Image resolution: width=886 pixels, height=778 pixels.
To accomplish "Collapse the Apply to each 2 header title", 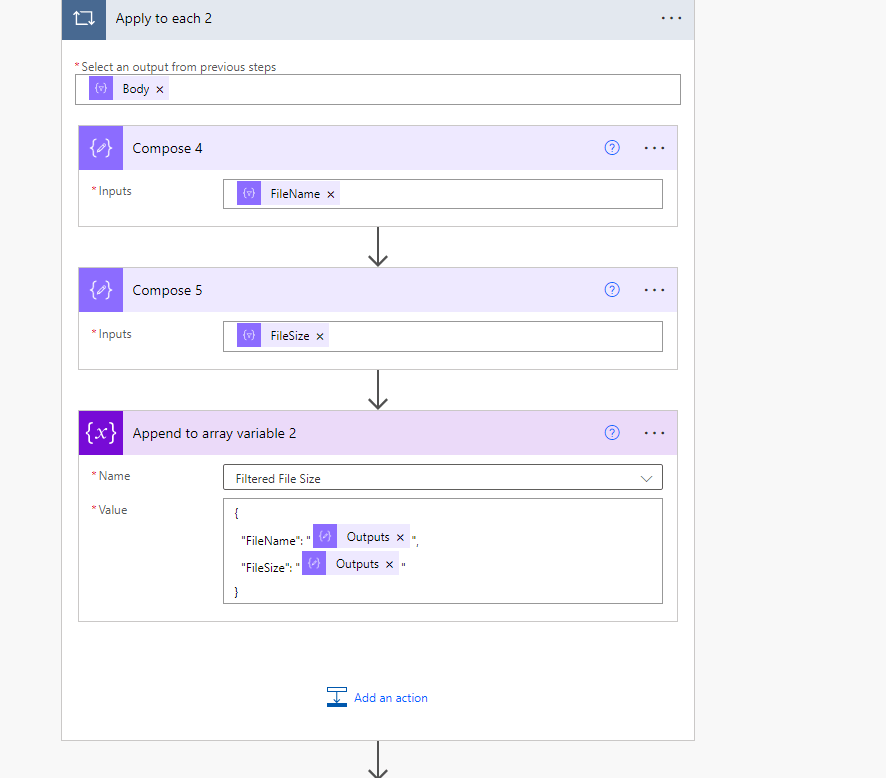I will (x=164, y=19).
